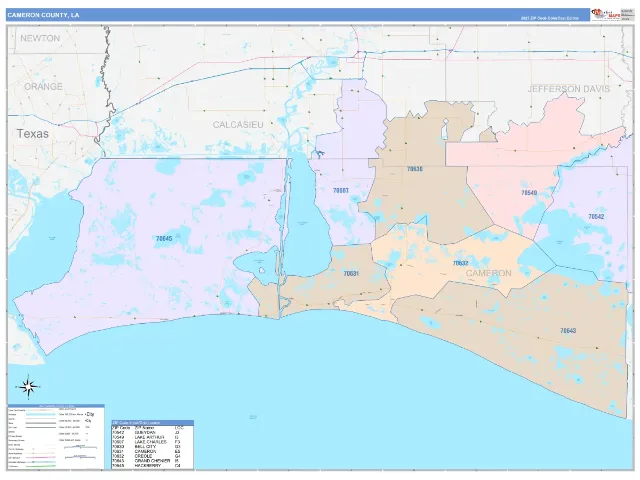Click the ORANGE county label
Screen dimensions: 640x480
43,87
